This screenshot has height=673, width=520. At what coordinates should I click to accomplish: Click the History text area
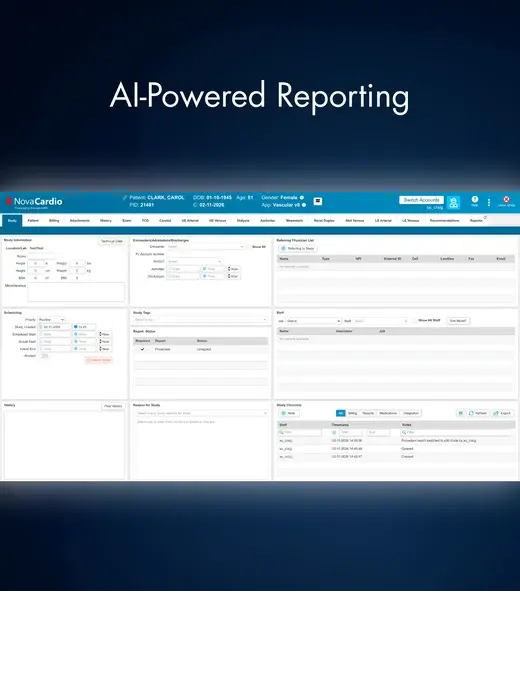tap(64, 445)
